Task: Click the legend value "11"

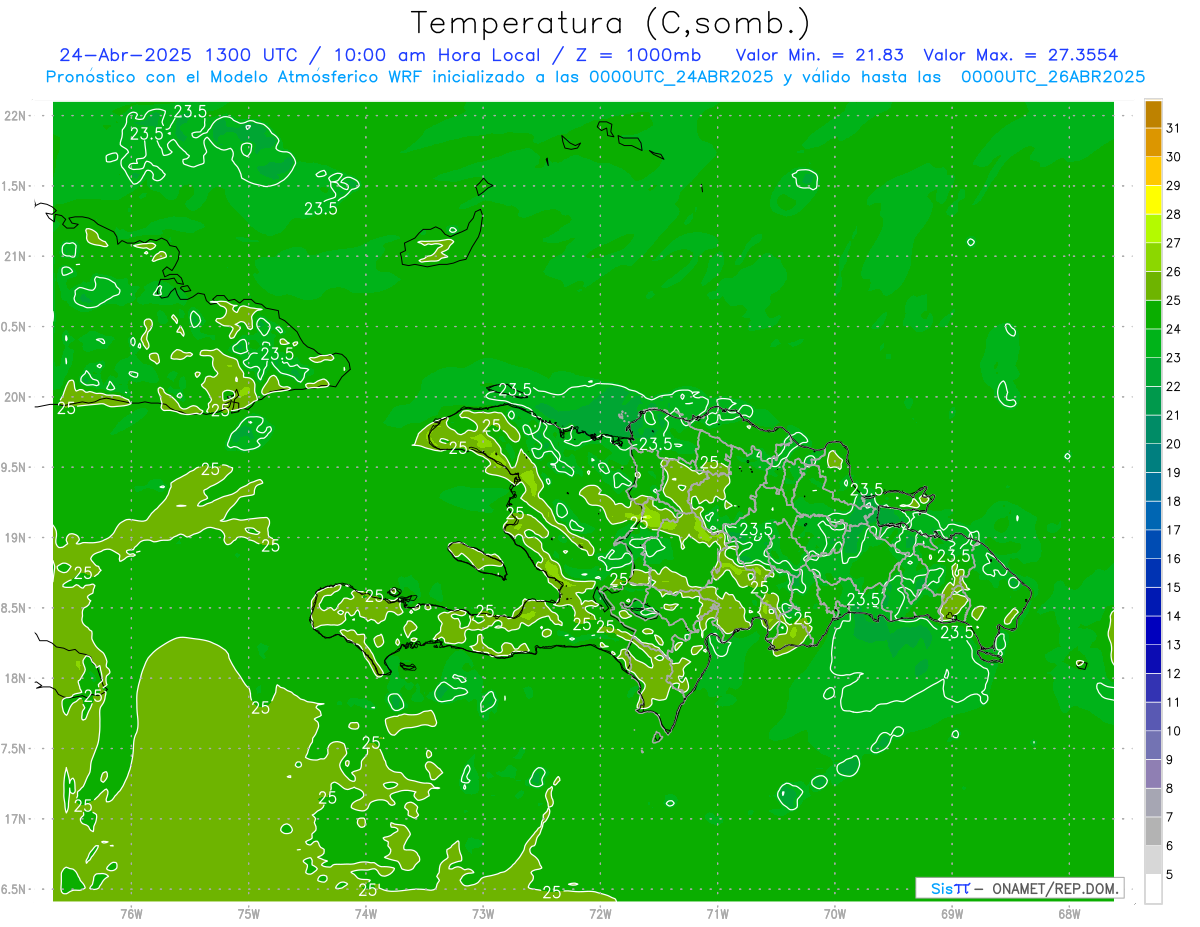Action: click(x=1174, y=703)
